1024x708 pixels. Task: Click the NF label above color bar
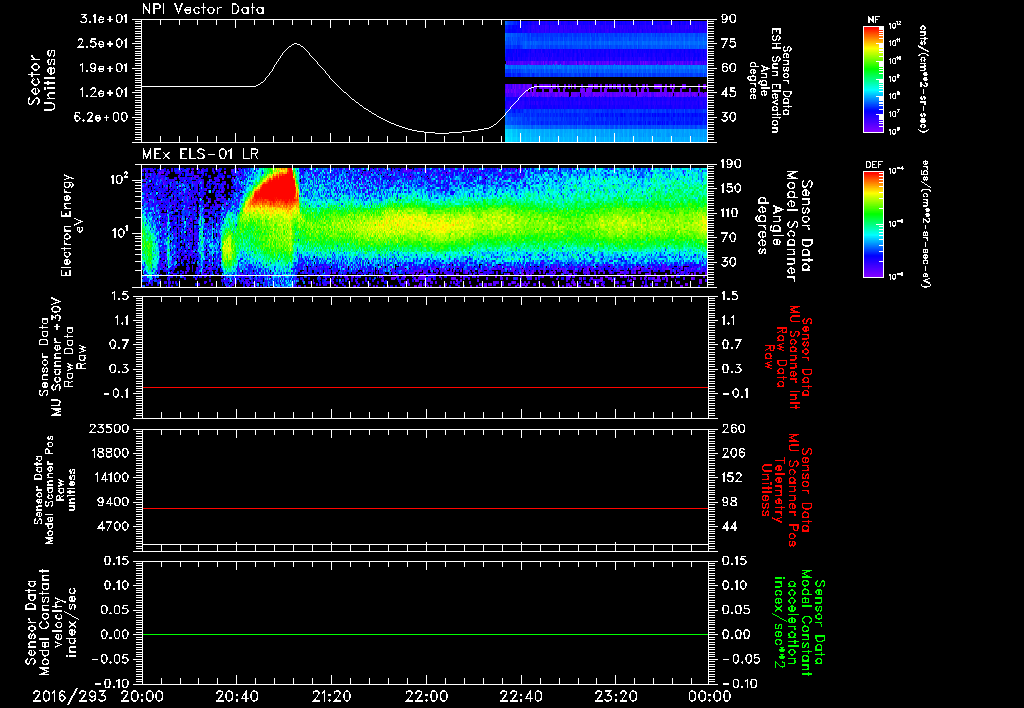pos(873,20)
